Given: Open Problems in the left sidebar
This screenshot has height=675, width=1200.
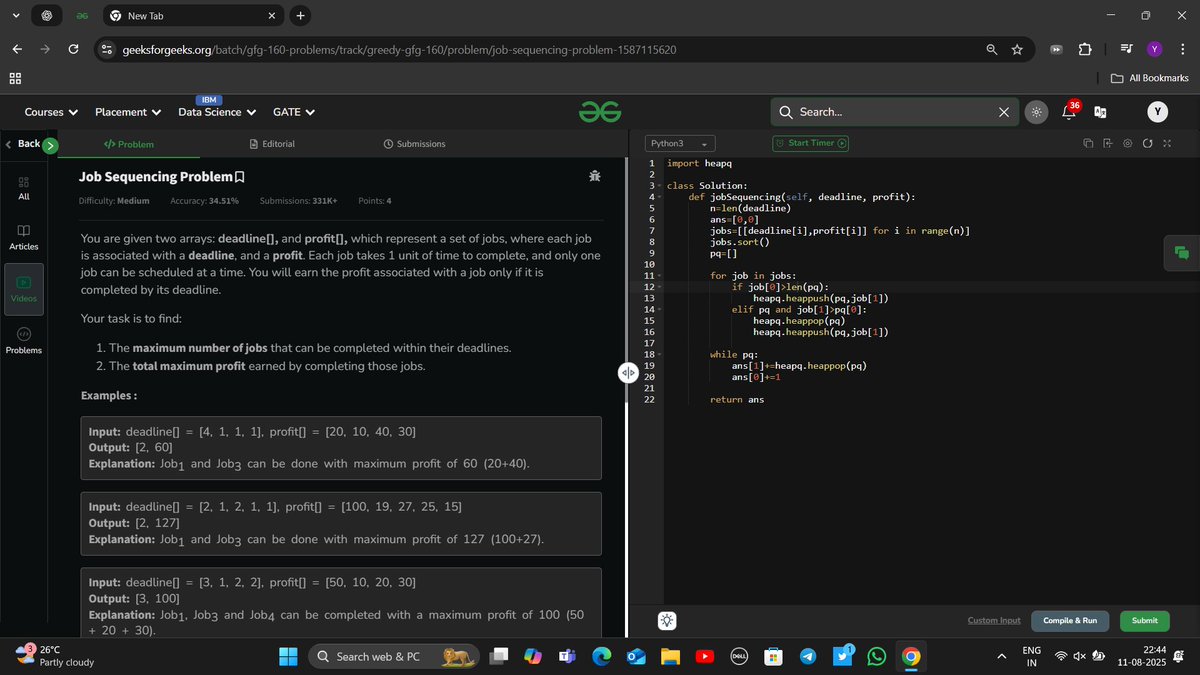Looking at the screenshot, I should pos(24,341).
